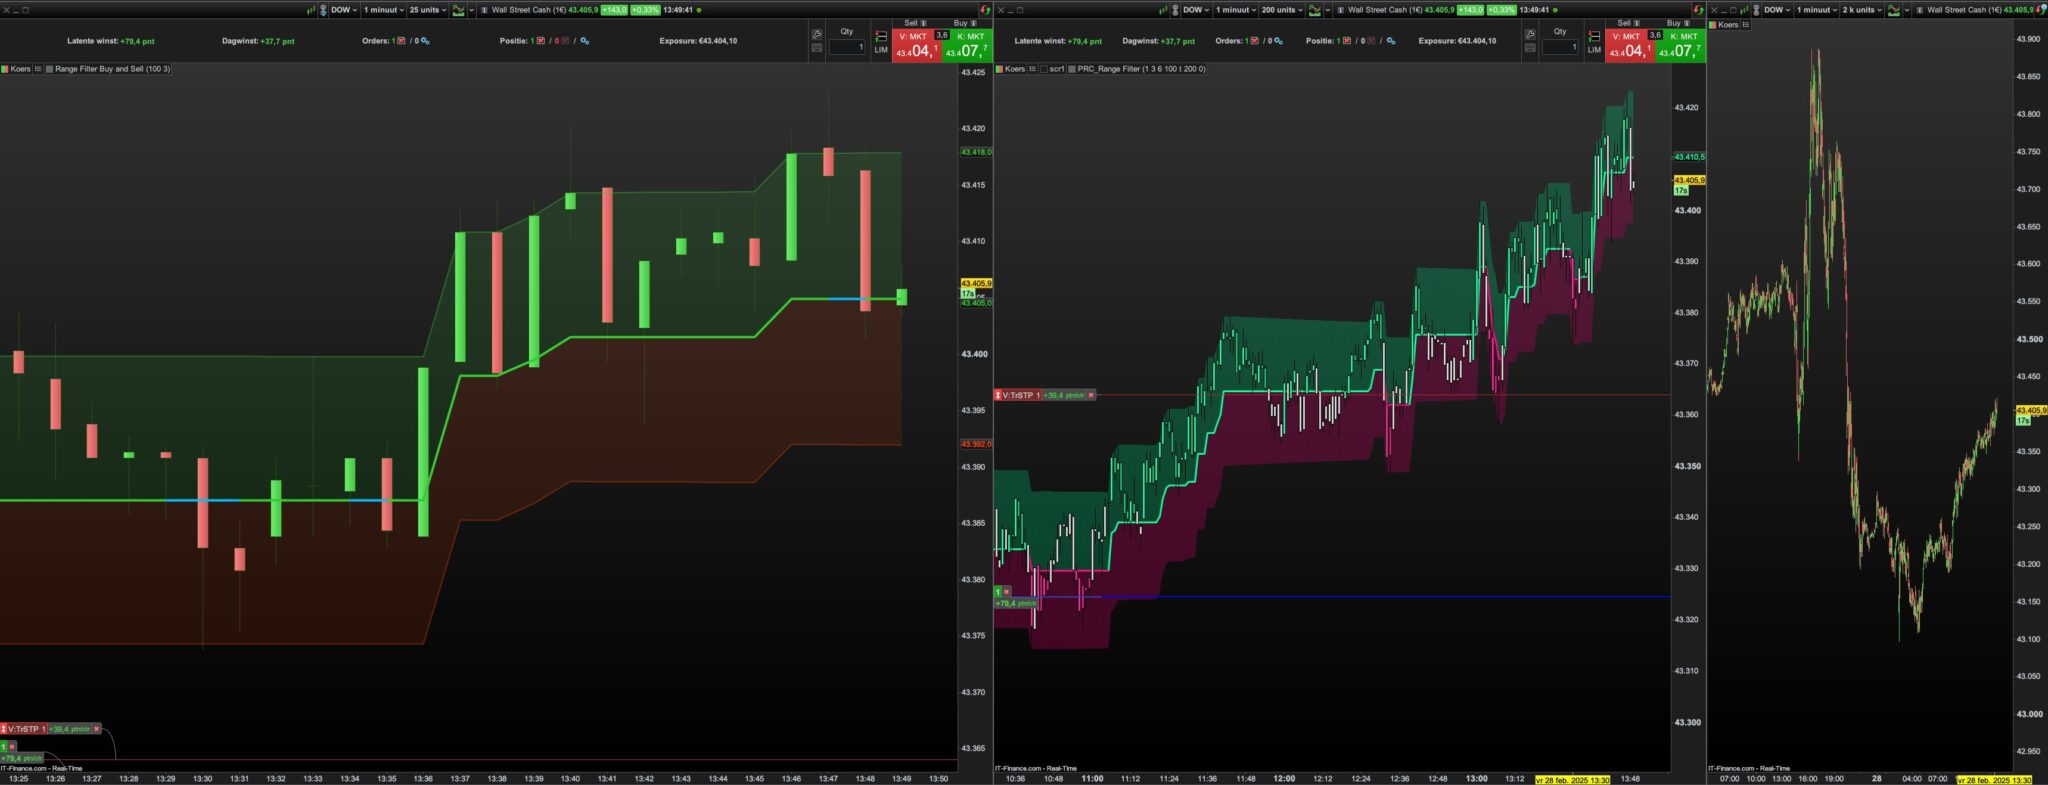Open the DOW instrument dropdown in right chart
Screen dimensions: 2048x785
[1778, 10]
